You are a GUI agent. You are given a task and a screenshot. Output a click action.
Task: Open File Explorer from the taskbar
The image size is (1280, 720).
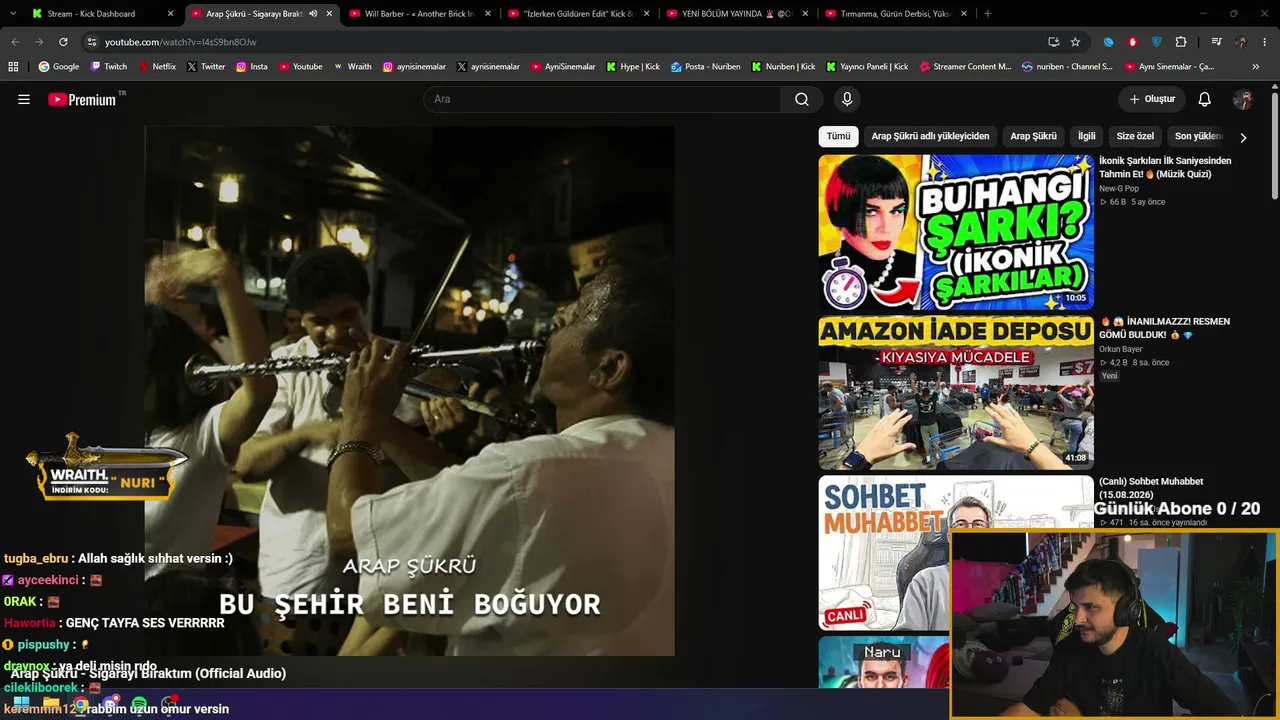pos(51,704)
